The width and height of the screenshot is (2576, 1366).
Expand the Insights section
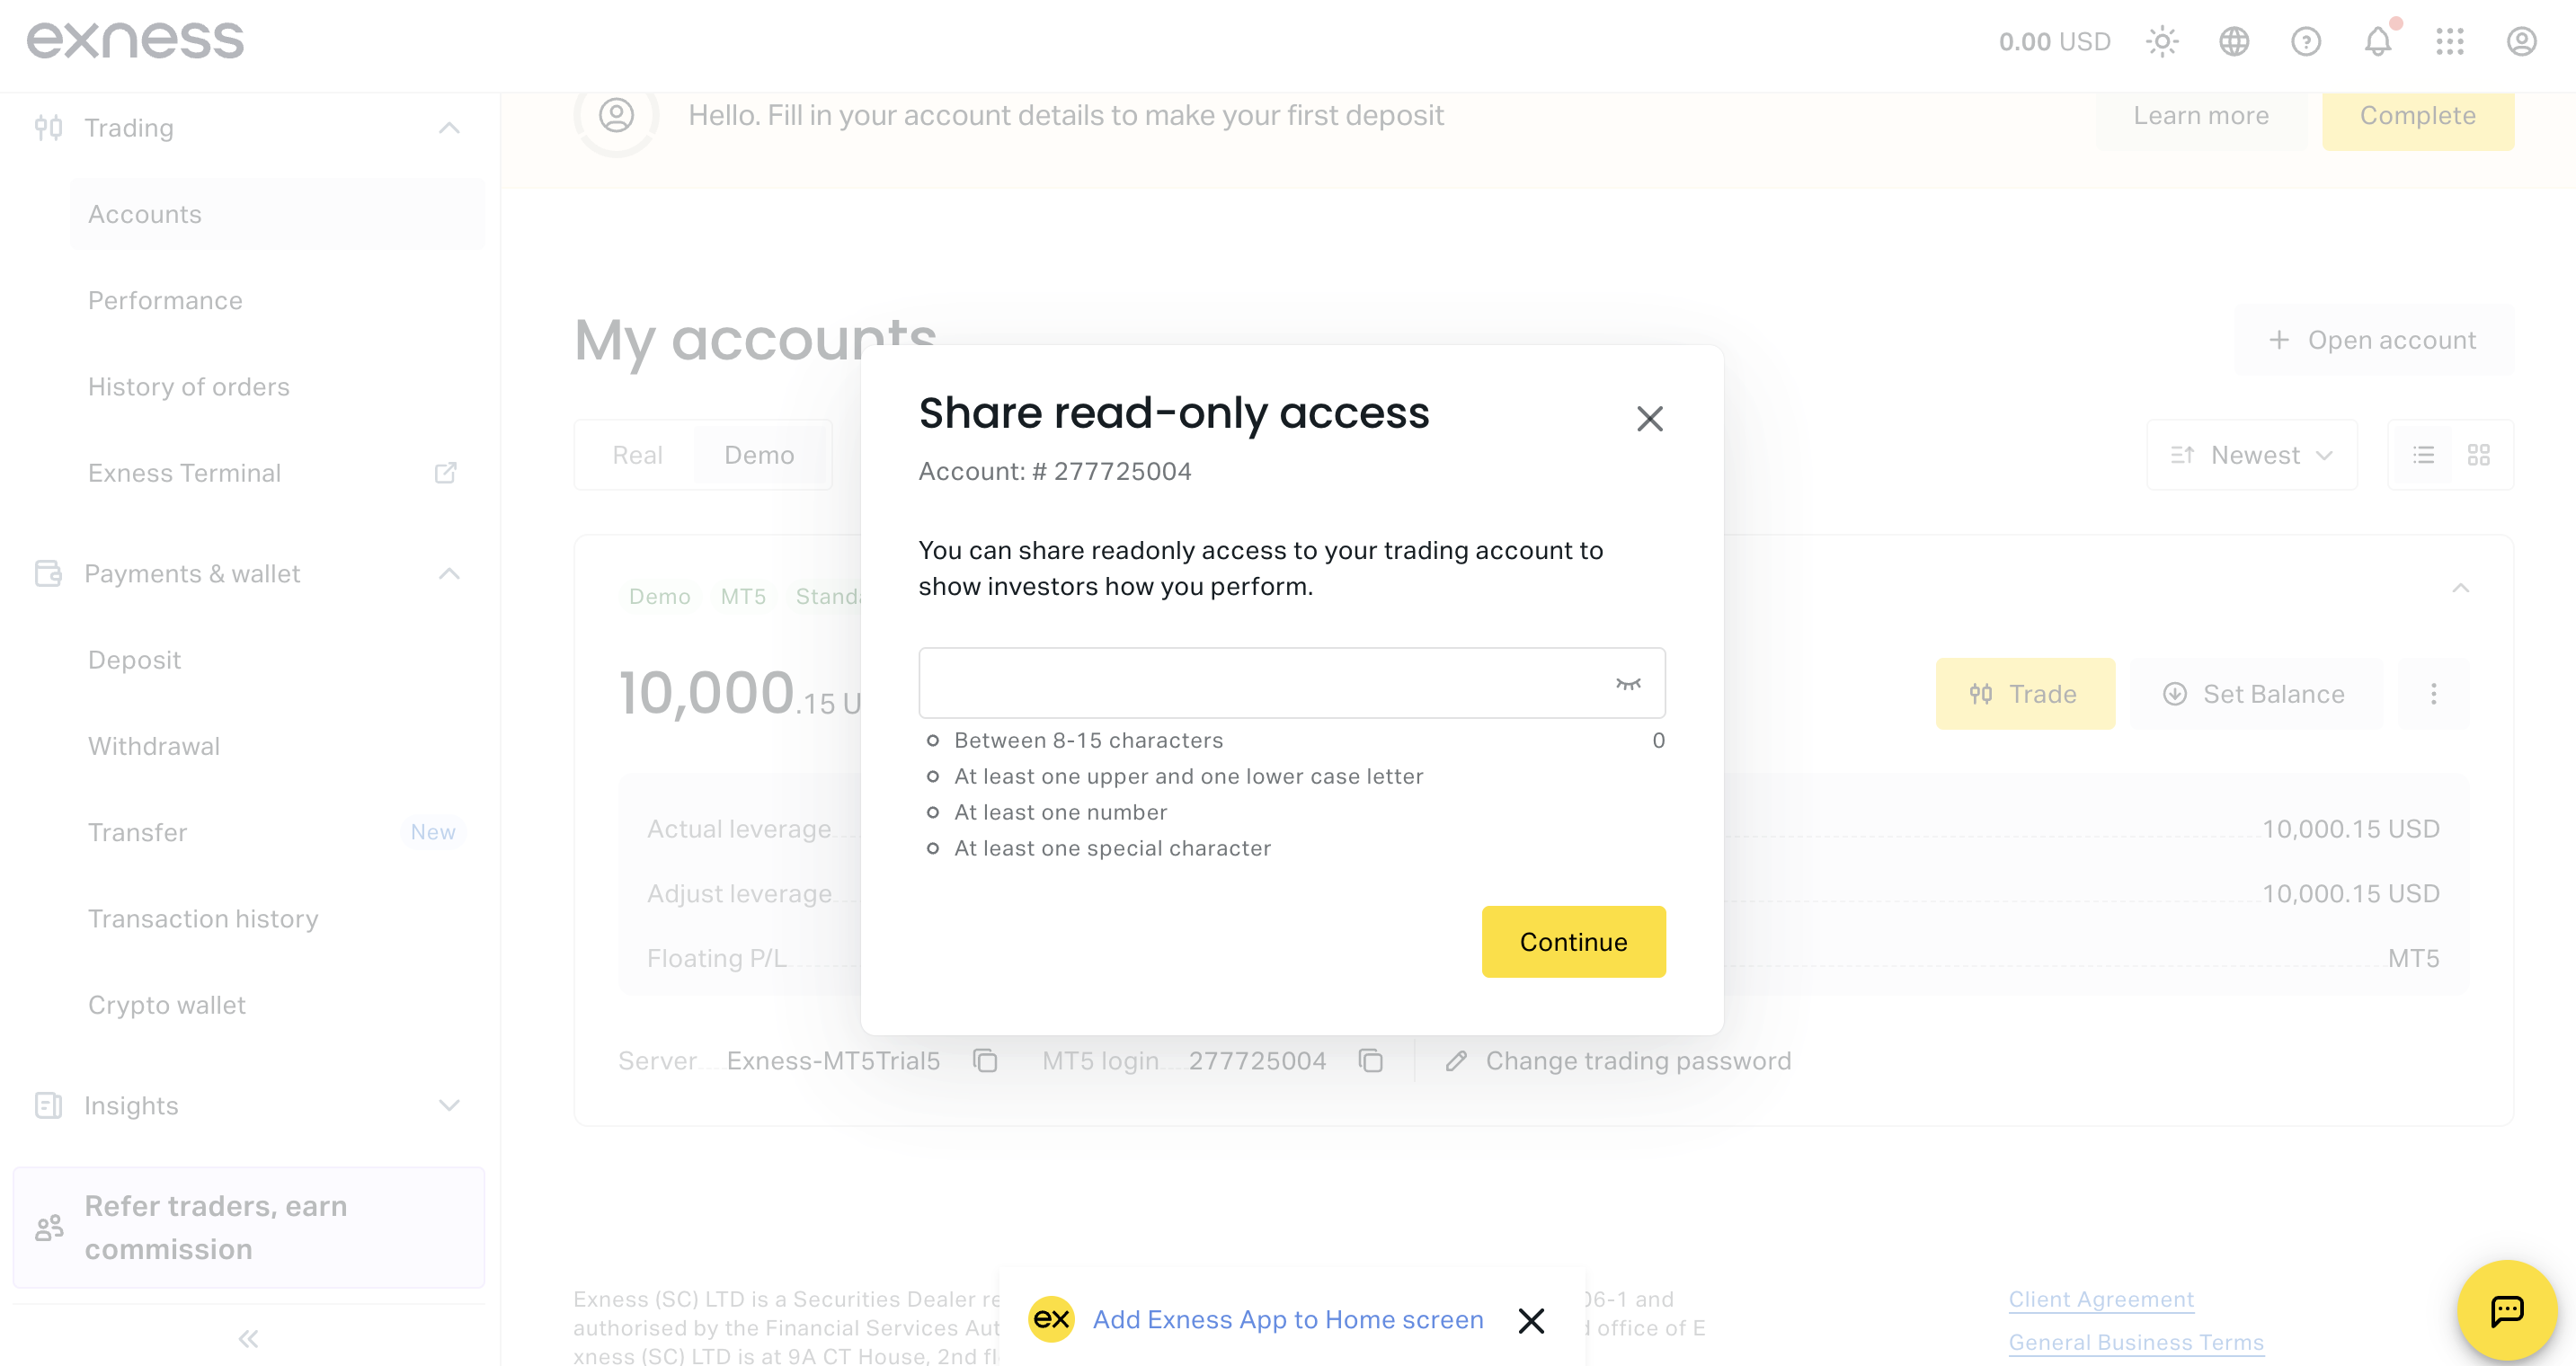click(449, 1105)
